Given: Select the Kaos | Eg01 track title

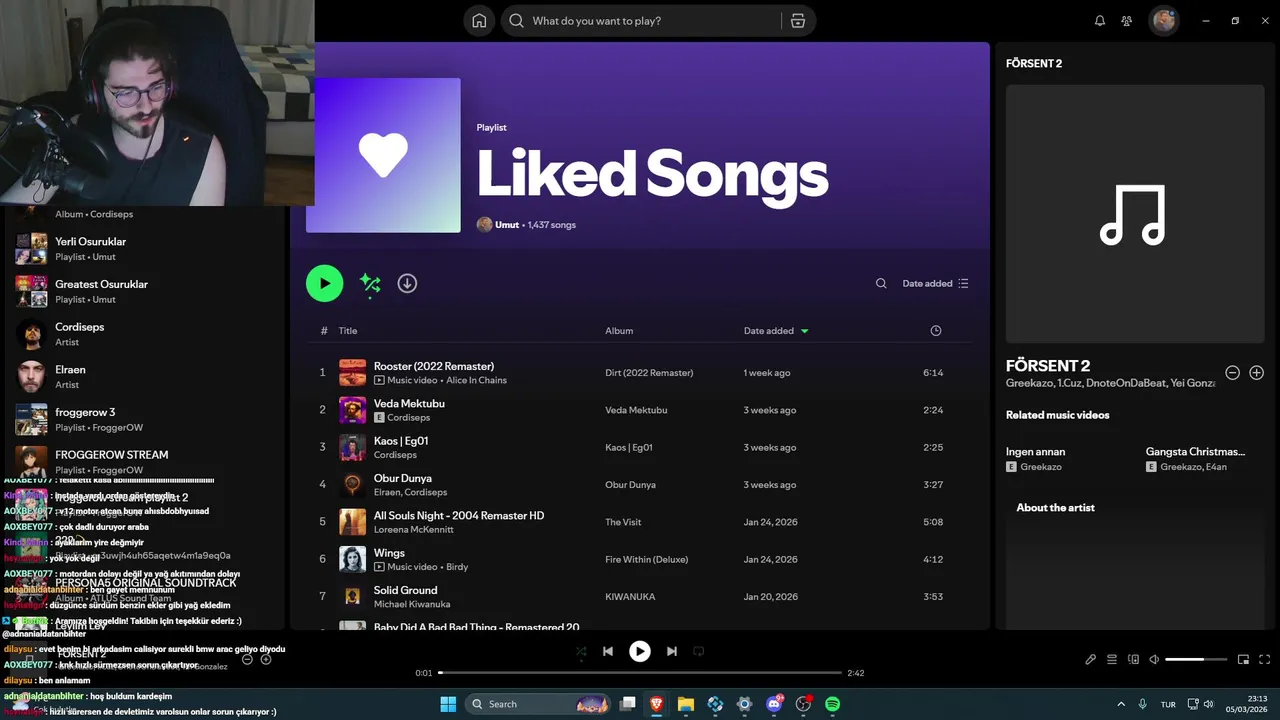Looking at the screenshot, I should pos(401,441).
